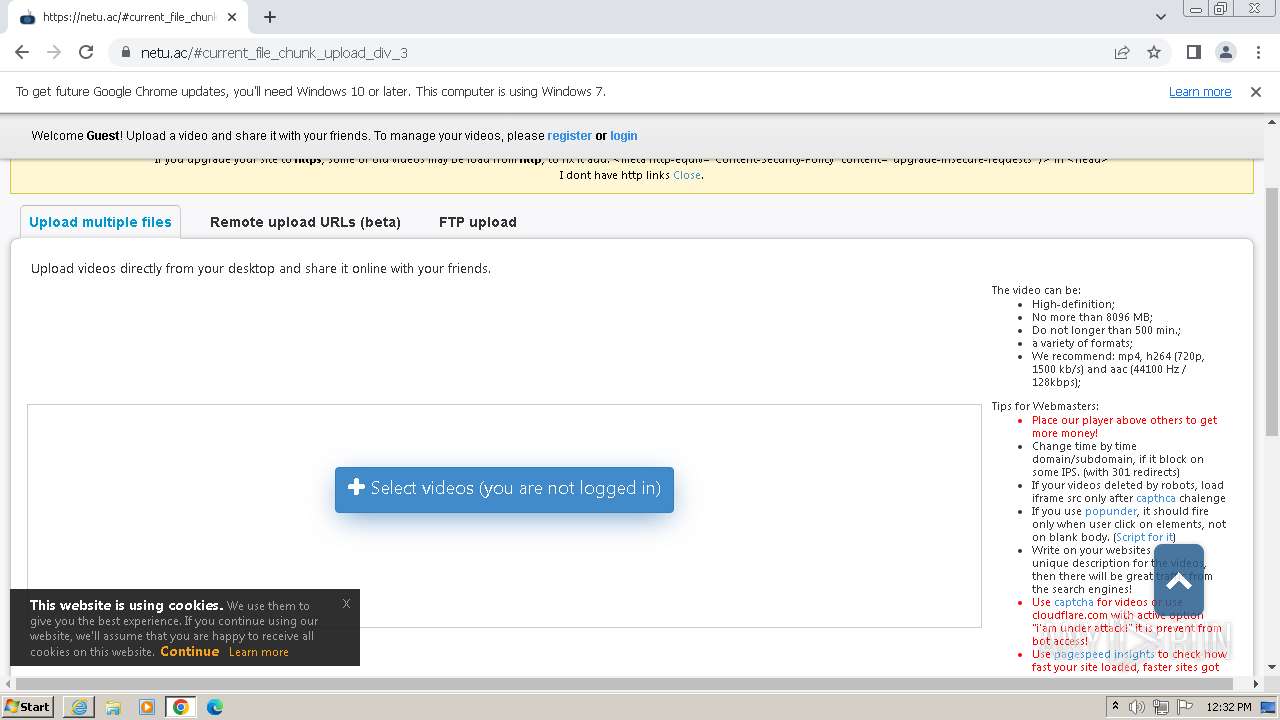Close the netu.ac browser tab
Viewport: 1280px width, 720px height.
coord(232,17)
